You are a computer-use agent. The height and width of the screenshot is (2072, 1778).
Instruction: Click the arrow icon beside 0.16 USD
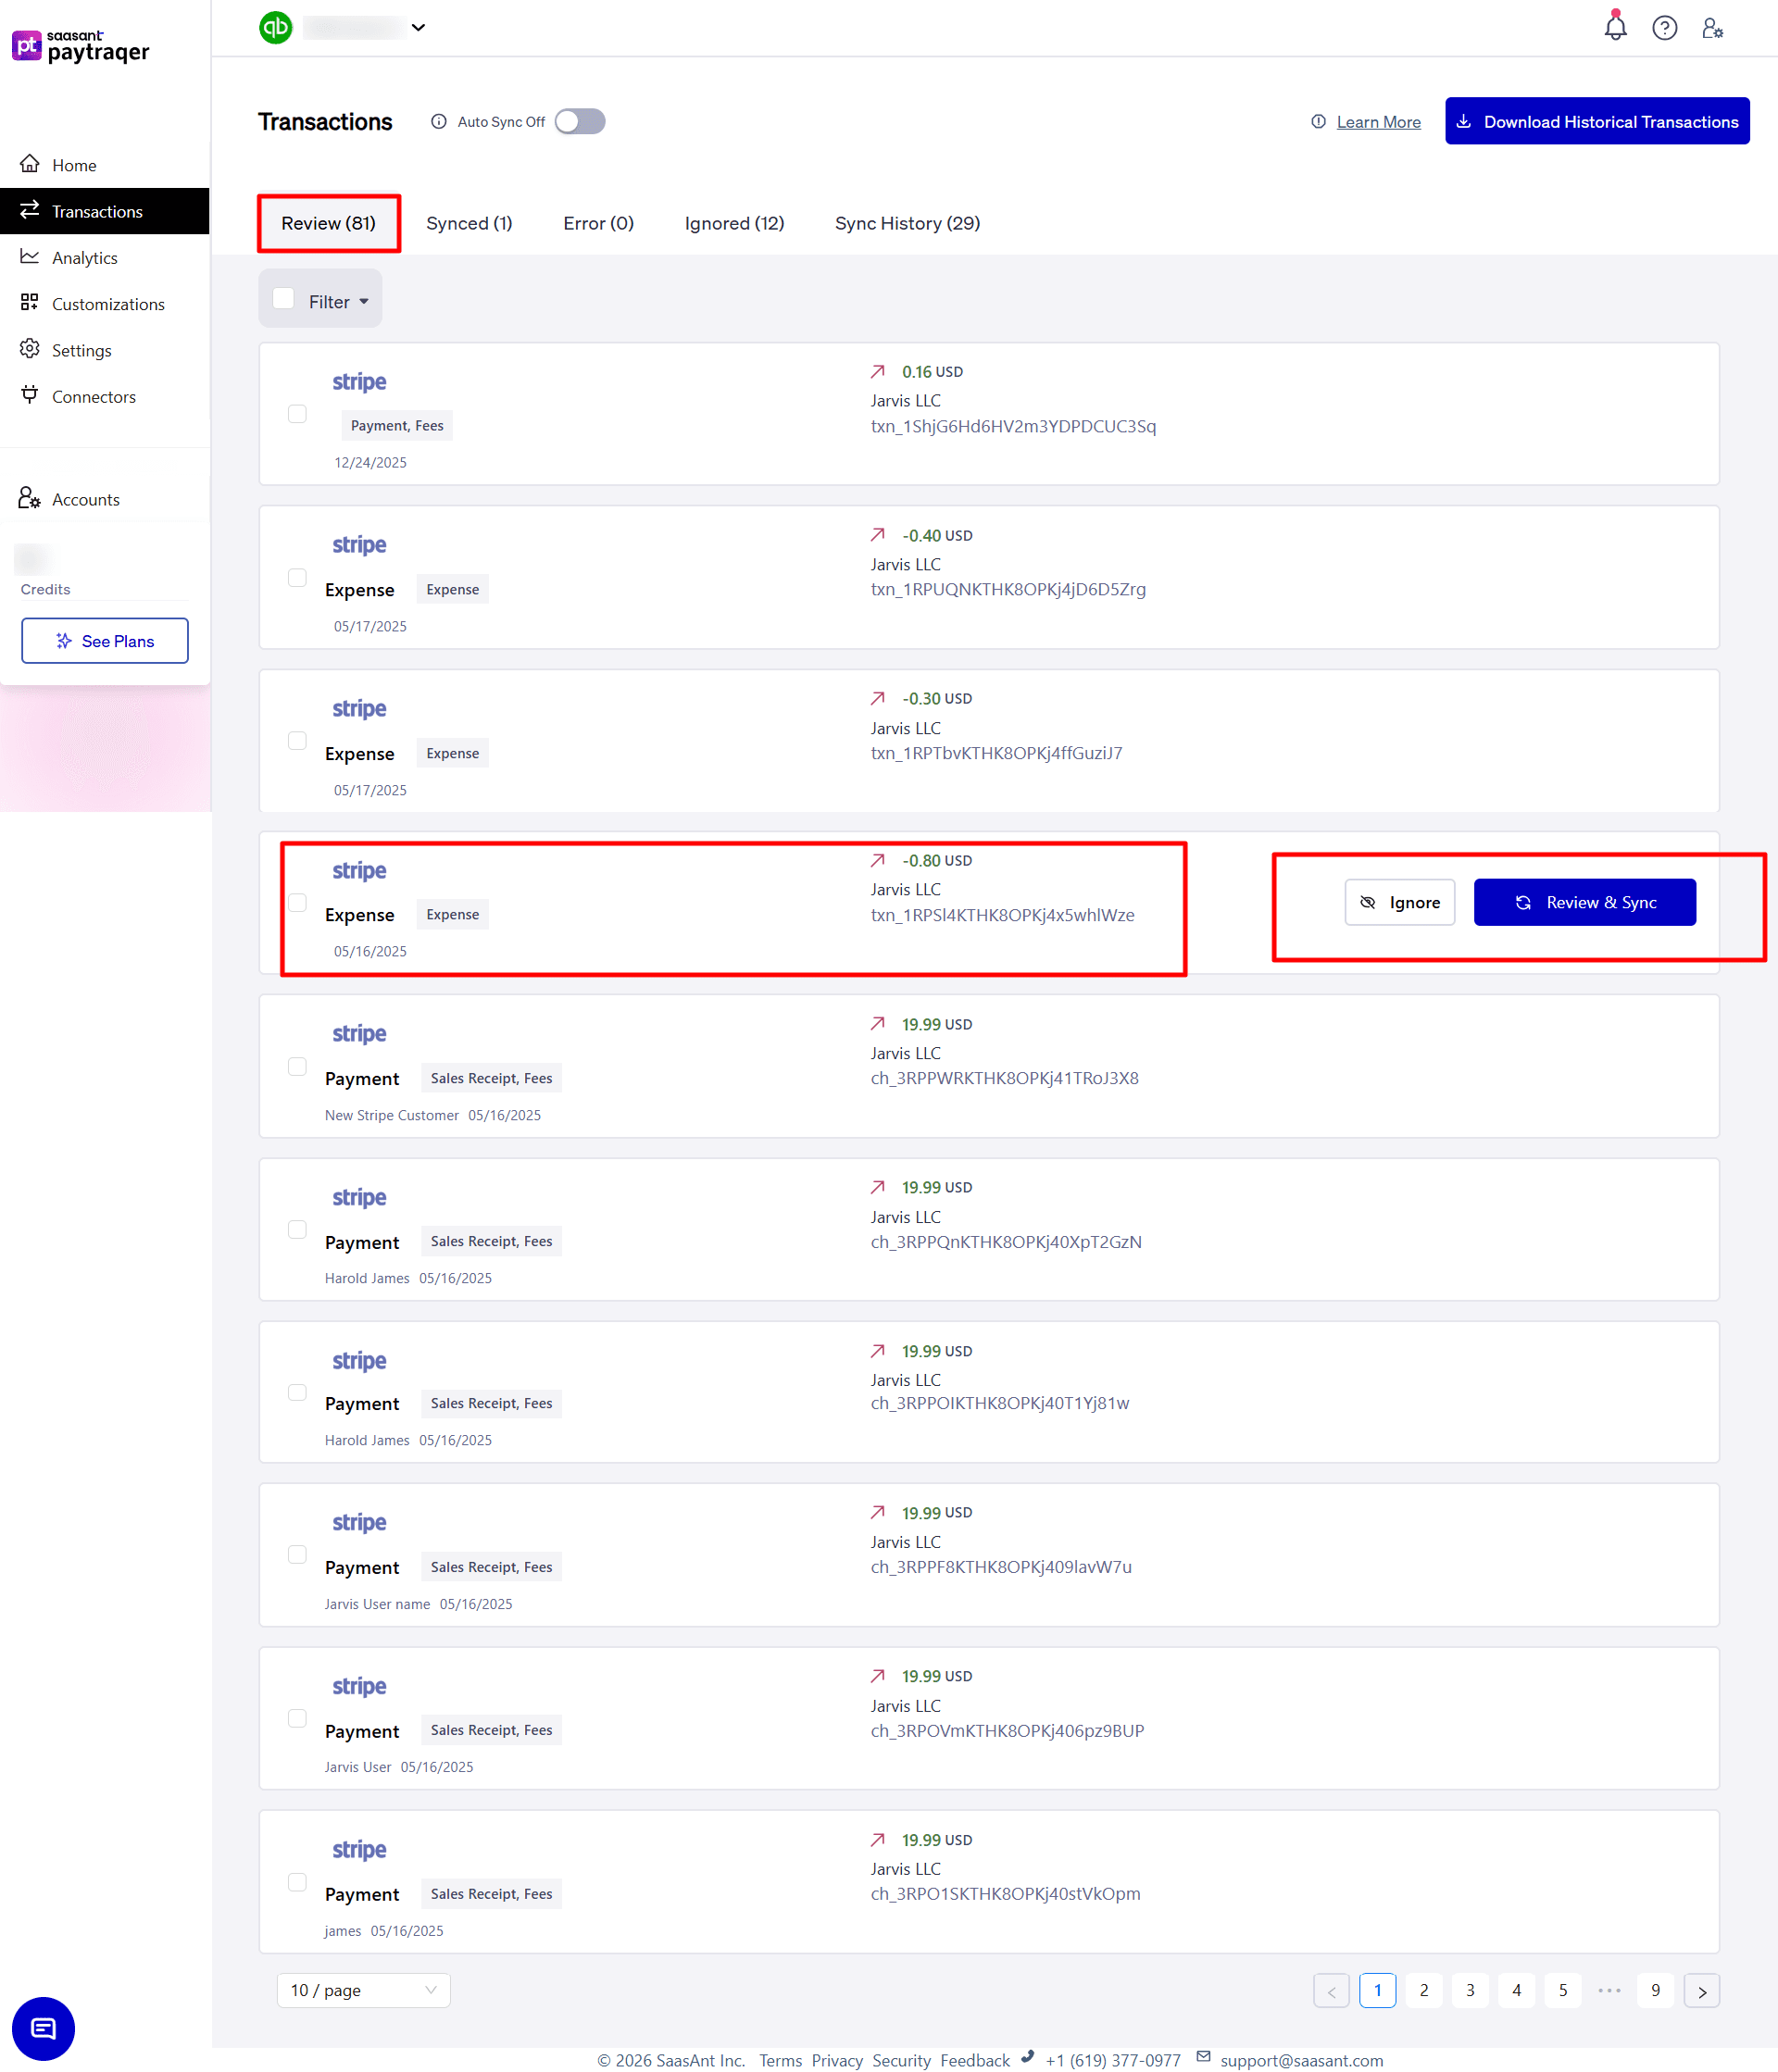(x=877, y=371)
